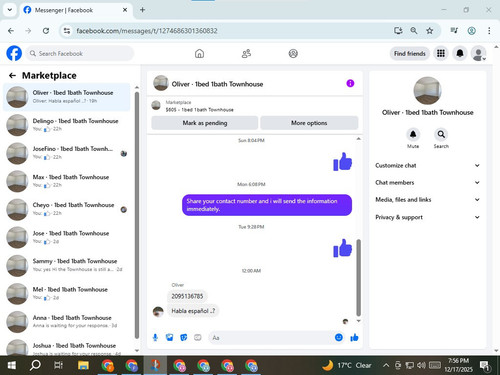Record a voice clip with microphone icon
The width and height of the screenshot is (500, 375).
(x=155, y=338)
